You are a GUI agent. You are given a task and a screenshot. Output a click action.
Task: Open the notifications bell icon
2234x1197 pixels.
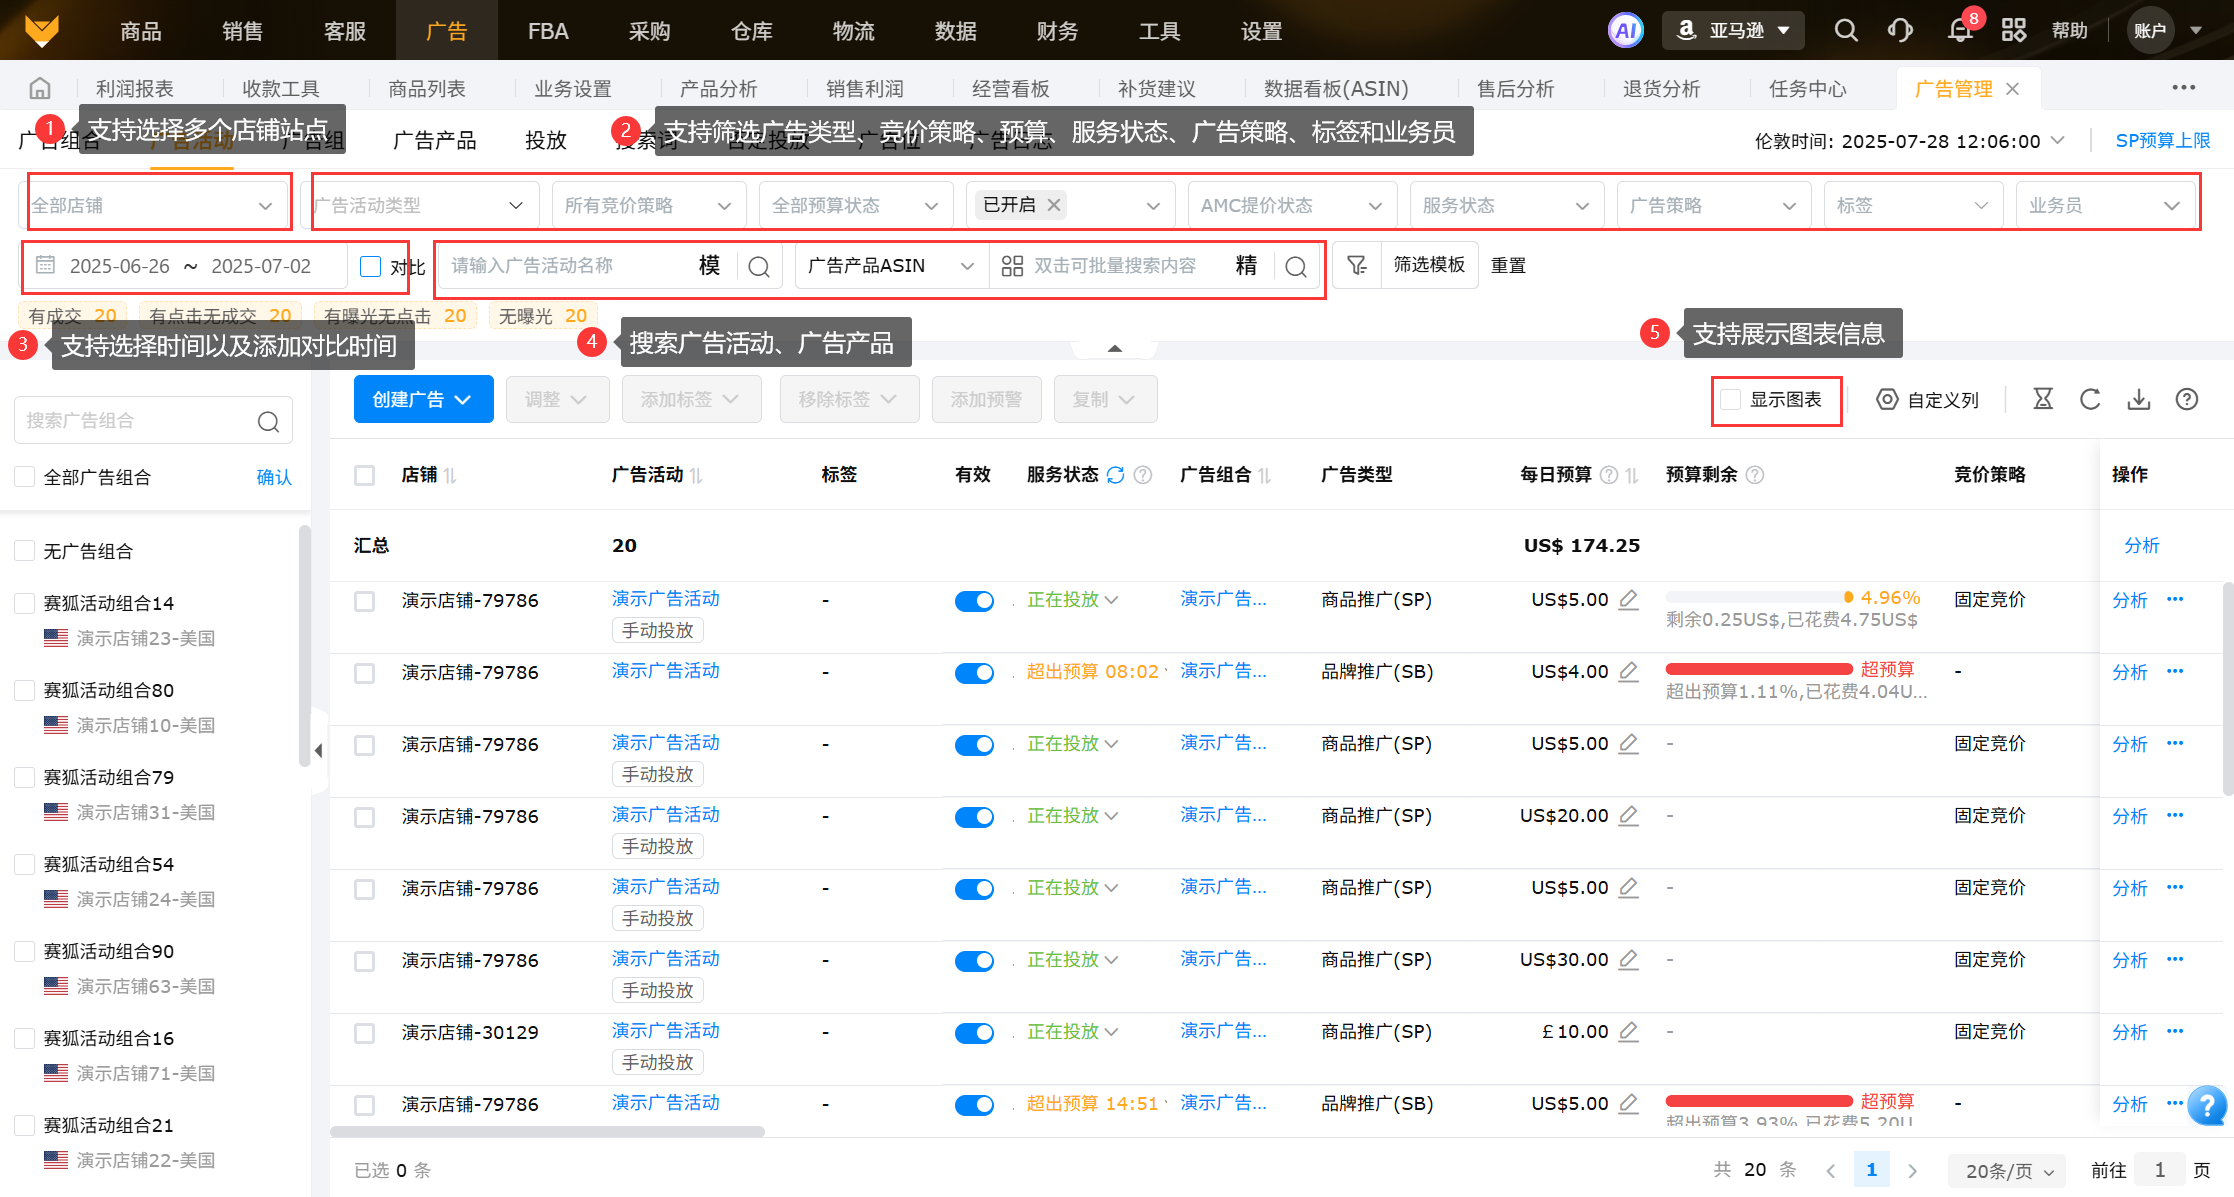tap(1960, 30)
